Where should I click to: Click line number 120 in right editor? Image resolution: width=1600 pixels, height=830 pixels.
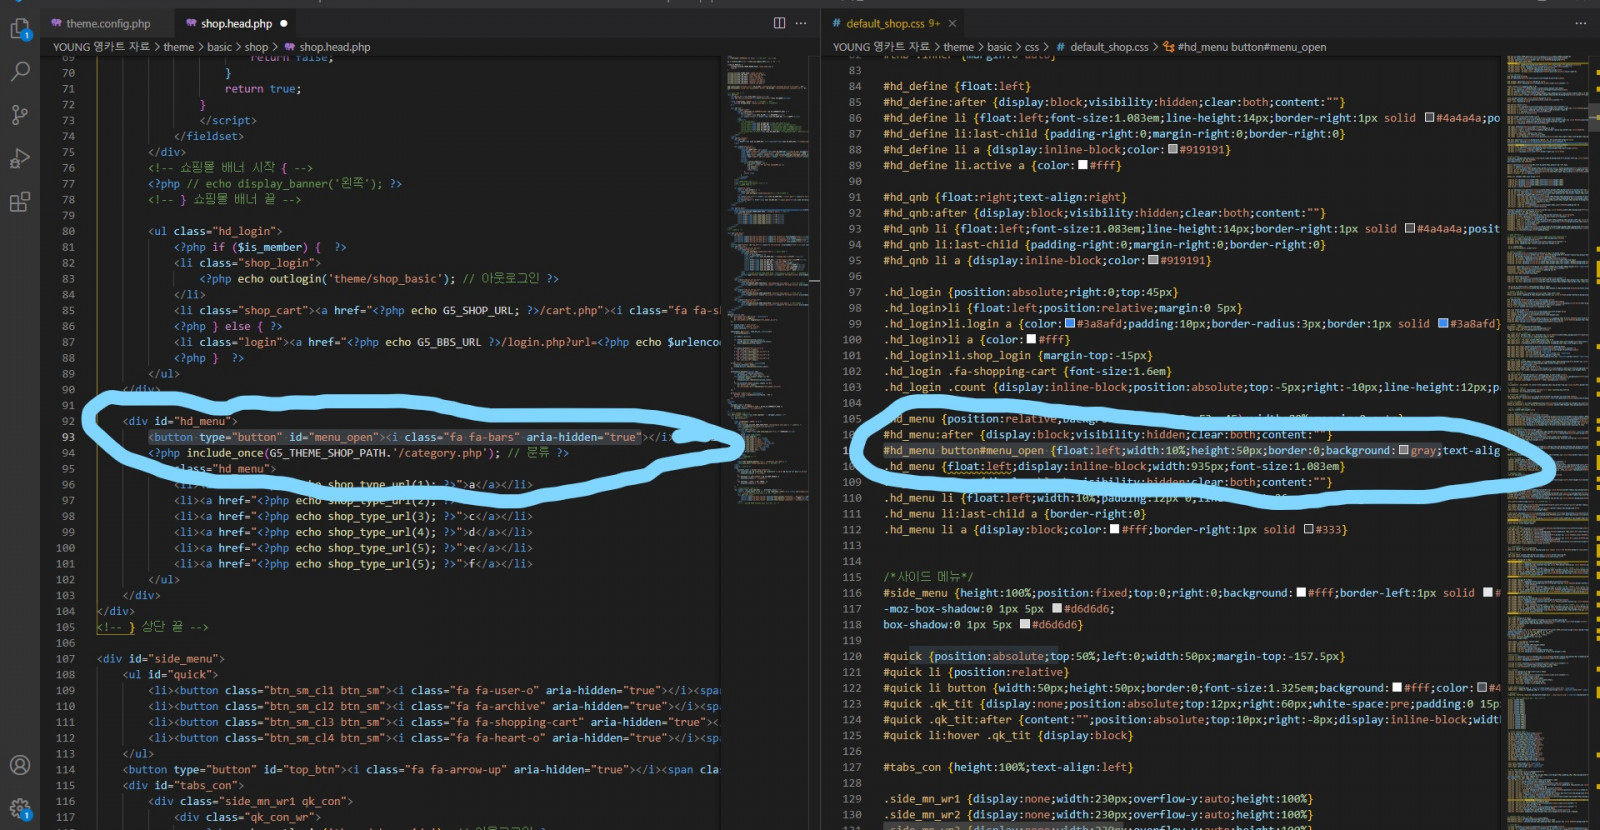852,657
